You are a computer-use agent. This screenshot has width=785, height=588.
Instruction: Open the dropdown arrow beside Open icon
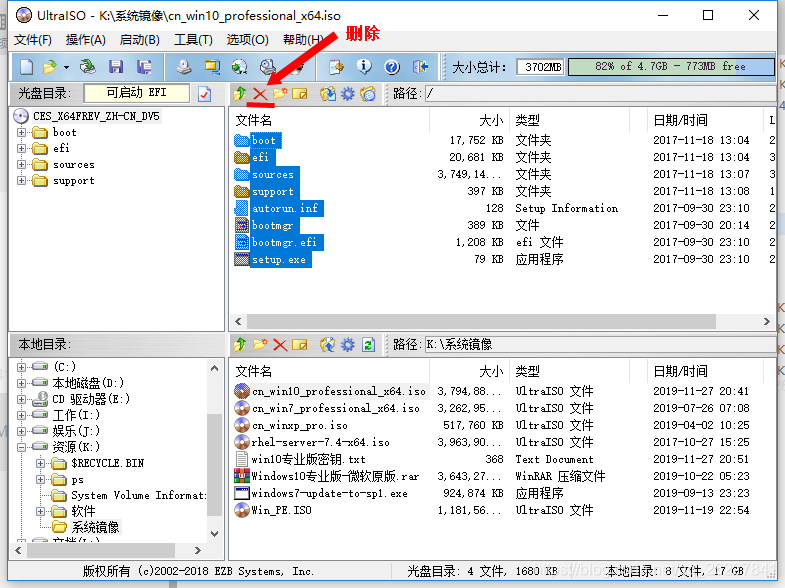click(x=66, y=67)
